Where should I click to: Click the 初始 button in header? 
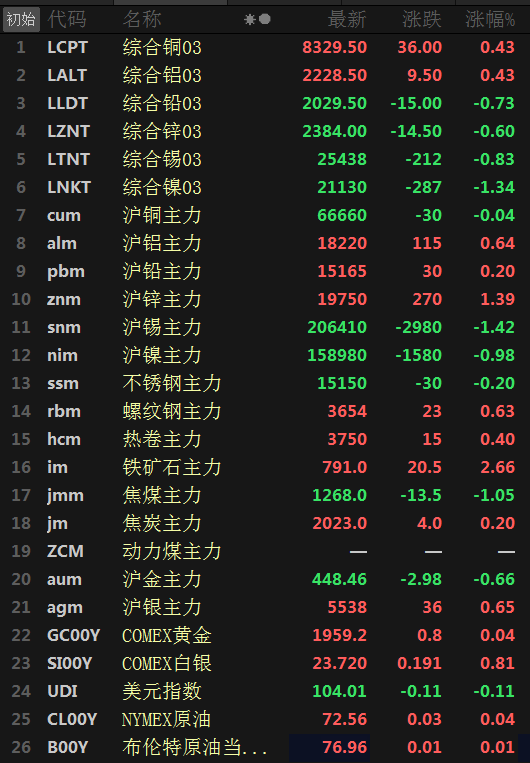pyautogui.click(x=21, y=19)
